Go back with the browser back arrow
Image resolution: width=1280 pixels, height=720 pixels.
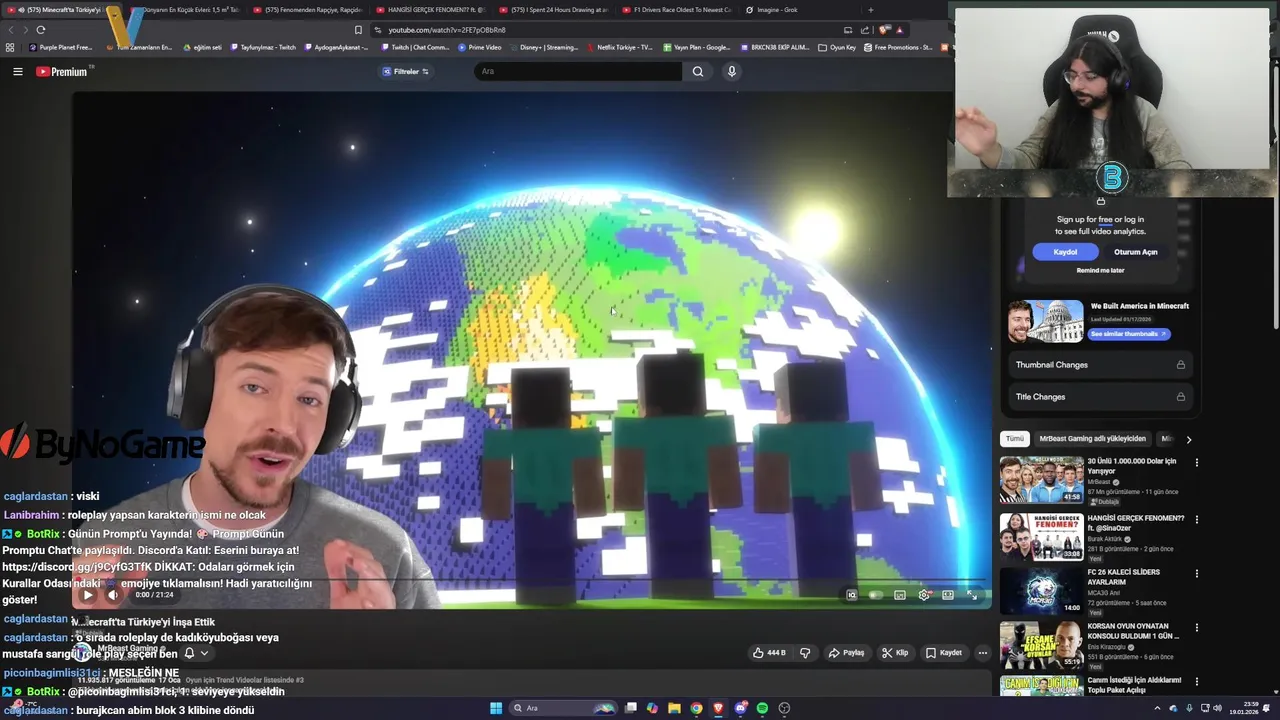point(12,30)
